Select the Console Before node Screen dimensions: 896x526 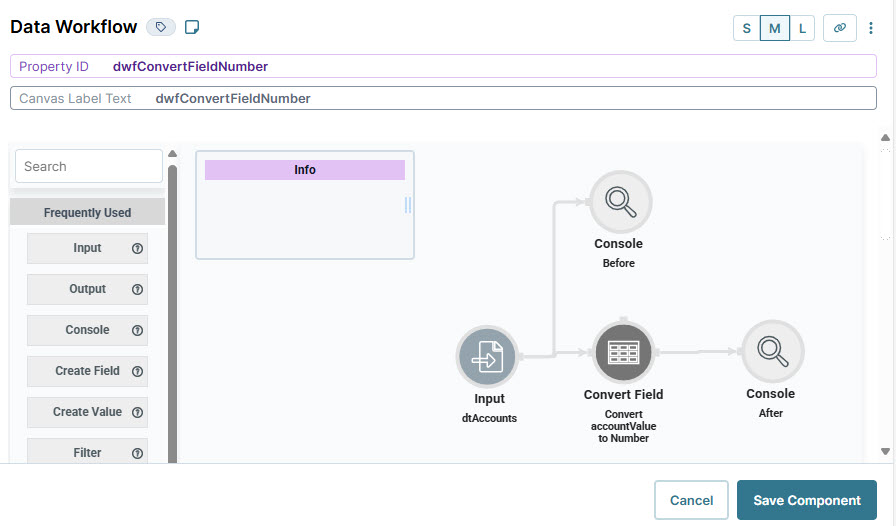click(621, 202)
